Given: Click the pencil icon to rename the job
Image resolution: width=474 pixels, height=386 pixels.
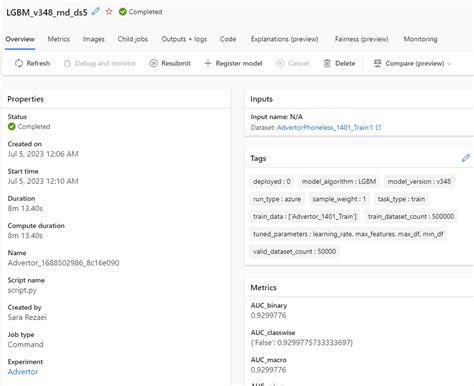Looking at the screenshot, I should [x=96, y=11].
